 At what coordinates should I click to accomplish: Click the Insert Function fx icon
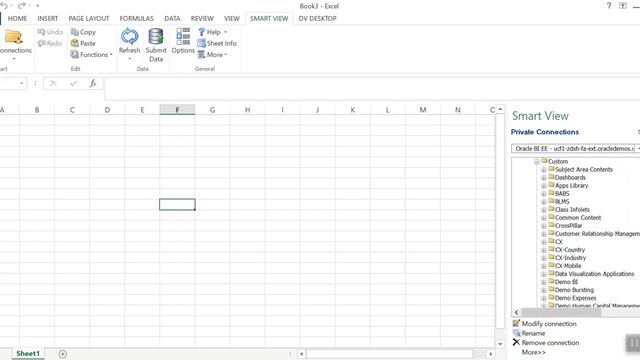[x=93, y=83]
